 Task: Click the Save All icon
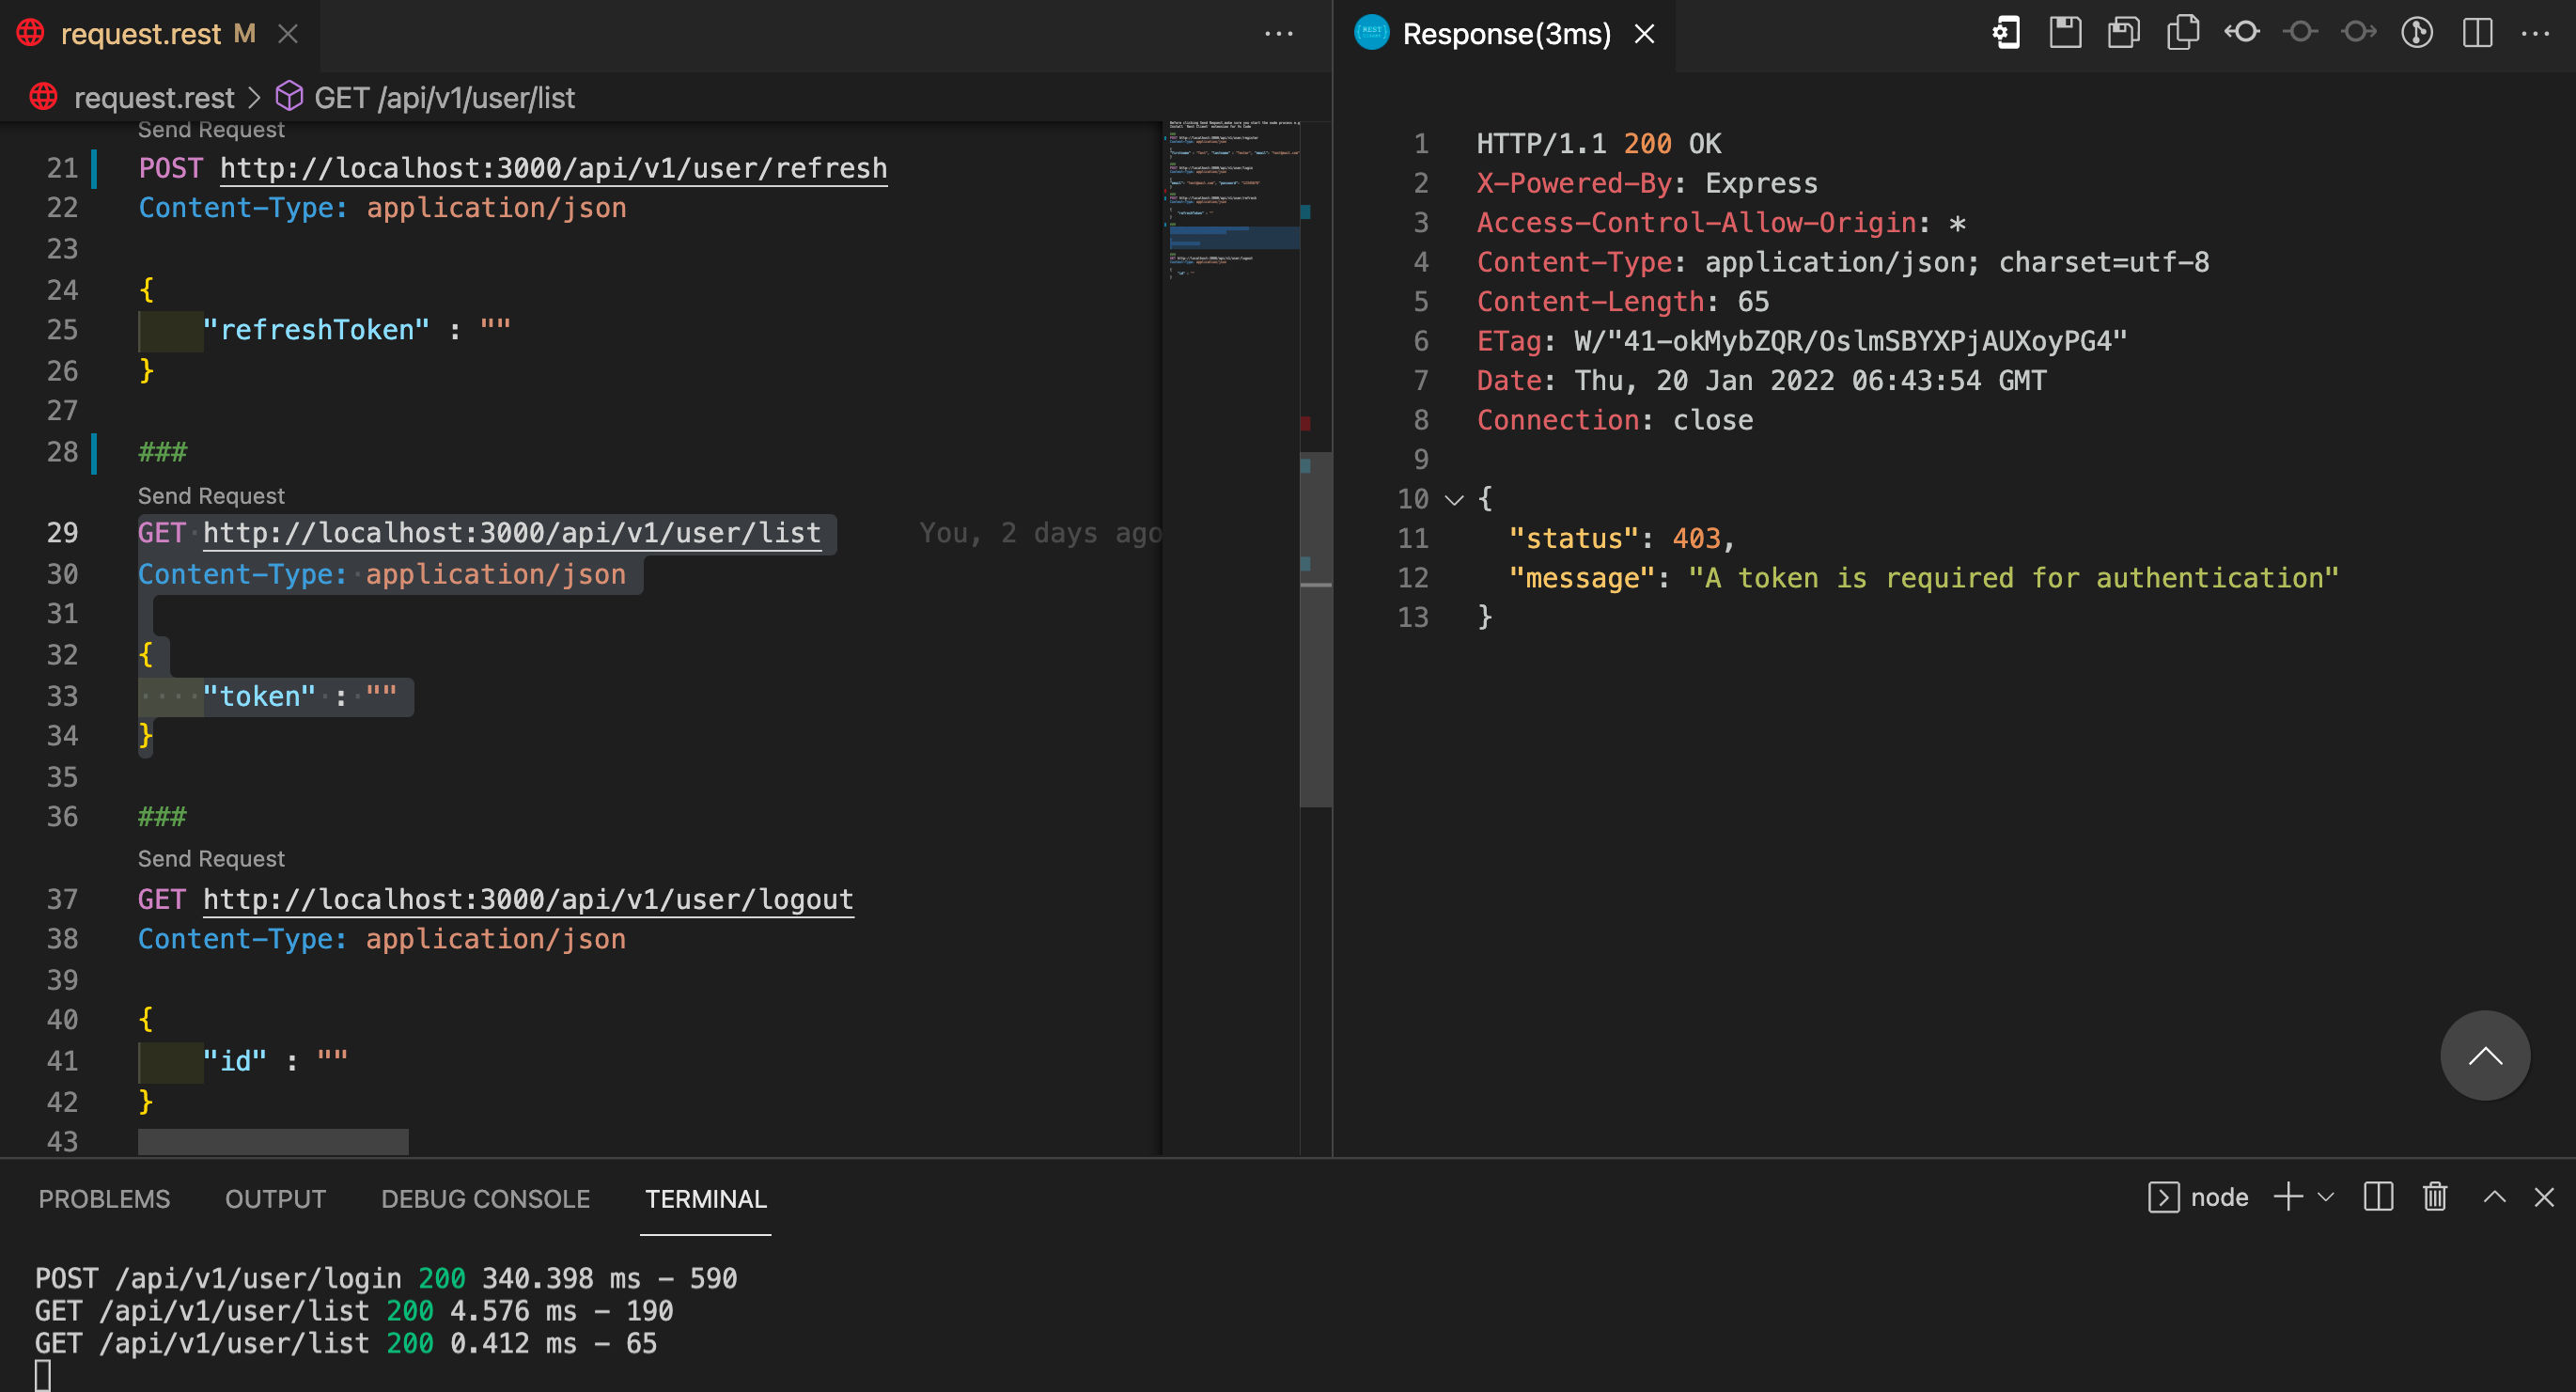point(2123,33)
